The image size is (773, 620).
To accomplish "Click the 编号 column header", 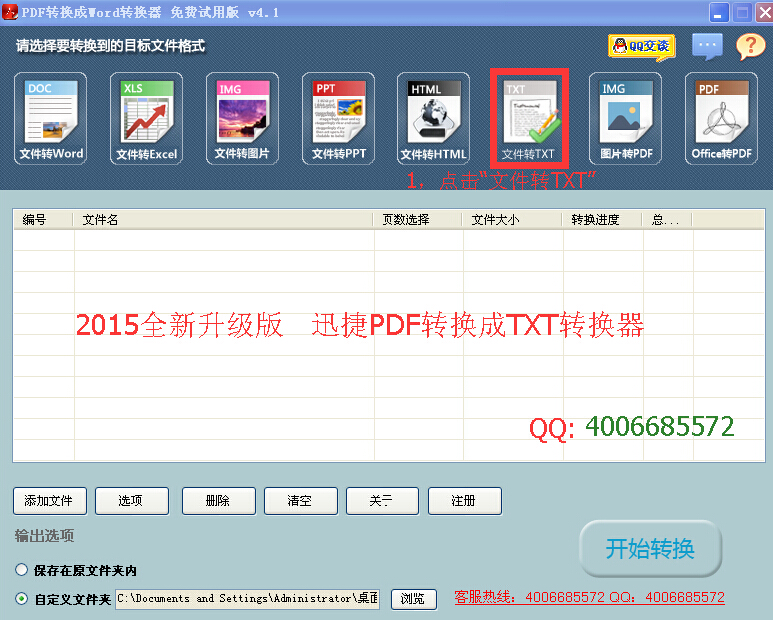I will click(43, 219).
